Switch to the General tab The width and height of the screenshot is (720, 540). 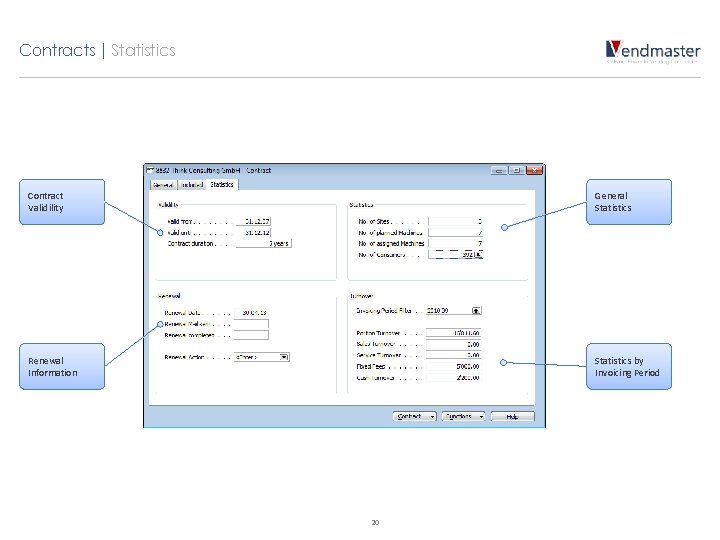click(163, 185)
